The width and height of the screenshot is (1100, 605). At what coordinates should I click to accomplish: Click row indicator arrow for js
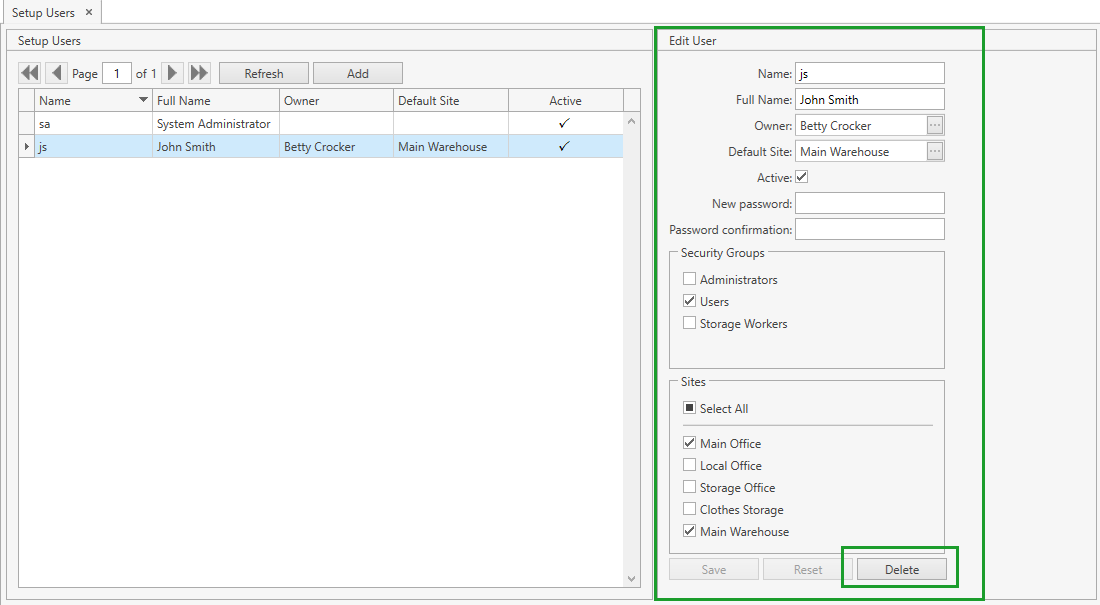coord(27,147)
